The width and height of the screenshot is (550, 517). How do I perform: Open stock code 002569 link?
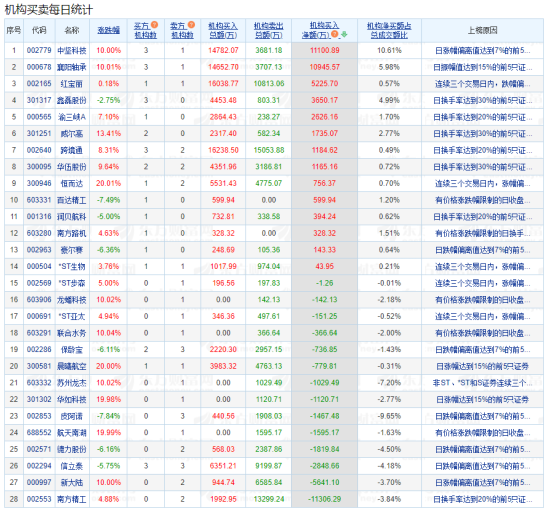click(x=39, y=283)
